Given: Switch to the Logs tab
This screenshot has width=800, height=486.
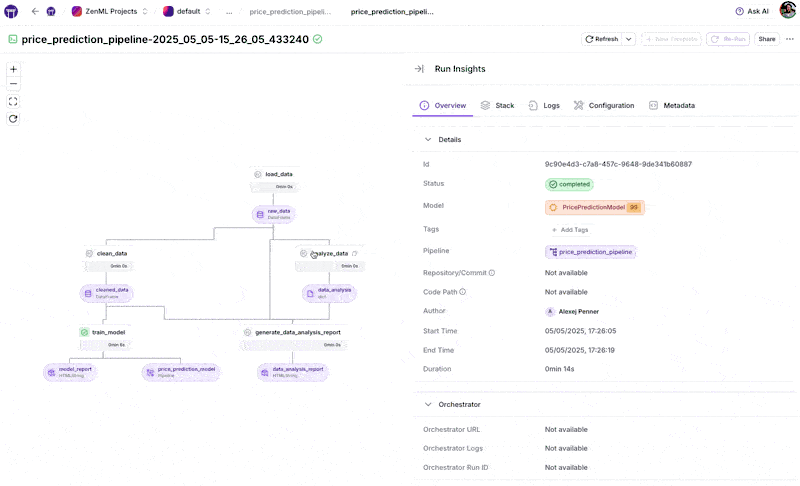Looking at the screenshot, I should pyautogui.click(x=544, y=105).
